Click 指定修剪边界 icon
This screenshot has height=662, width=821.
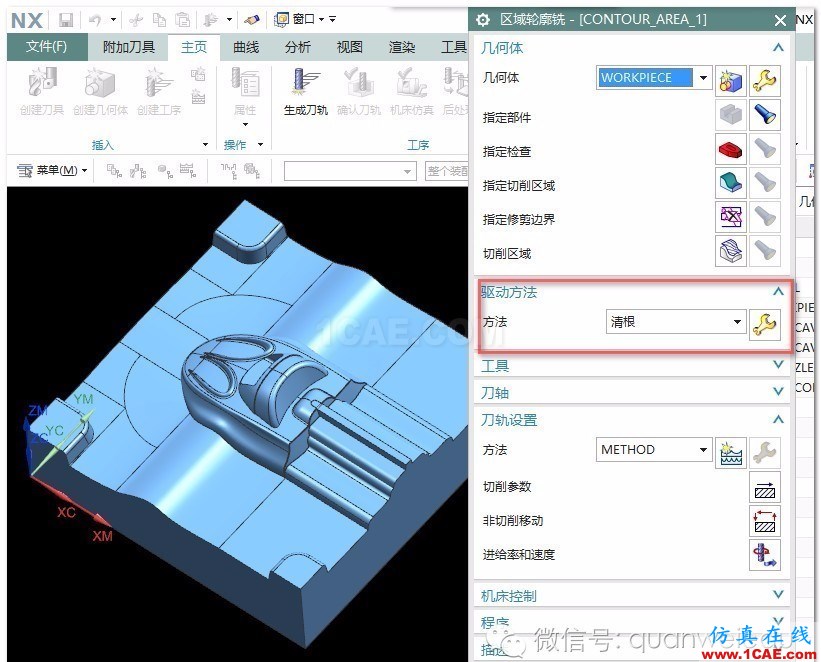(730, 217)
